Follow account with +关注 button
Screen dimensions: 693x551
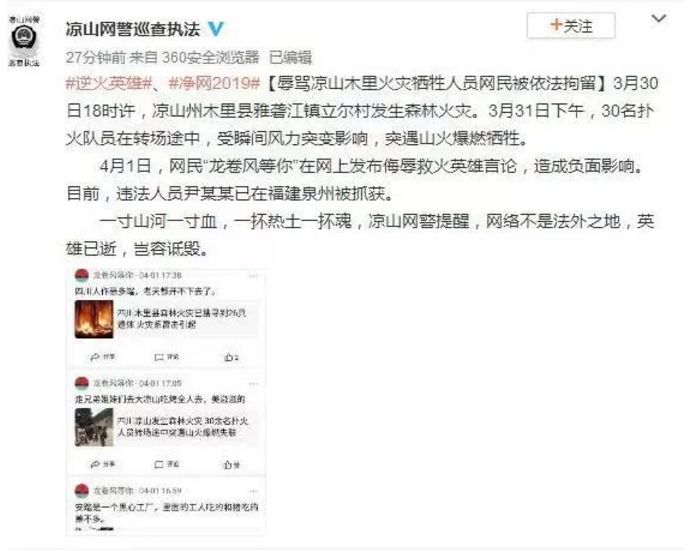571,26
